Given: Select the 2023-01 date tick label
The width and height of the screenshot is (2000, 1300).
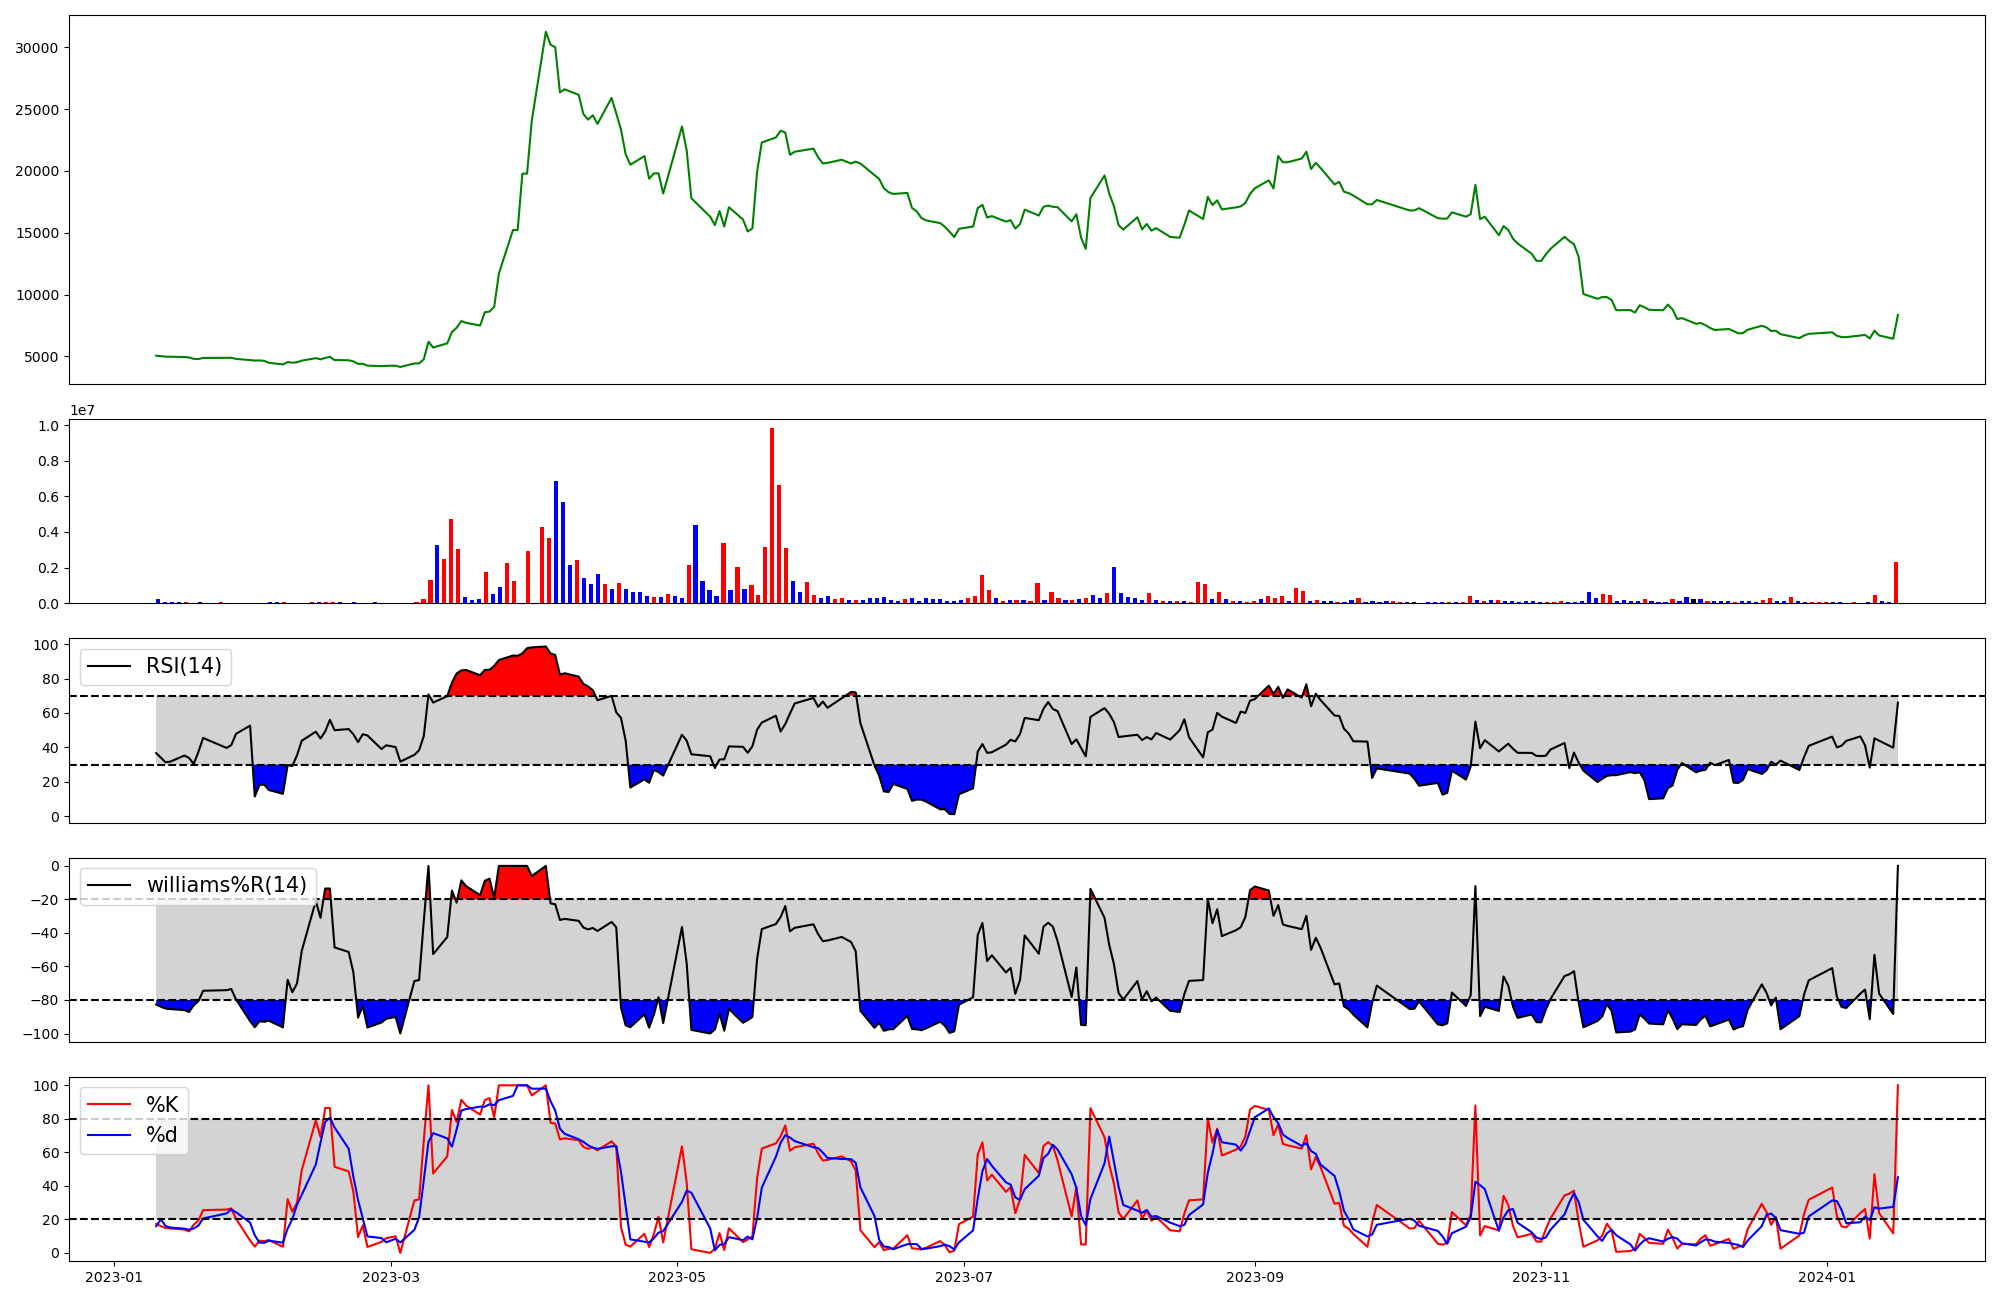Looking at the screenshot, I should click(114, 1277).
